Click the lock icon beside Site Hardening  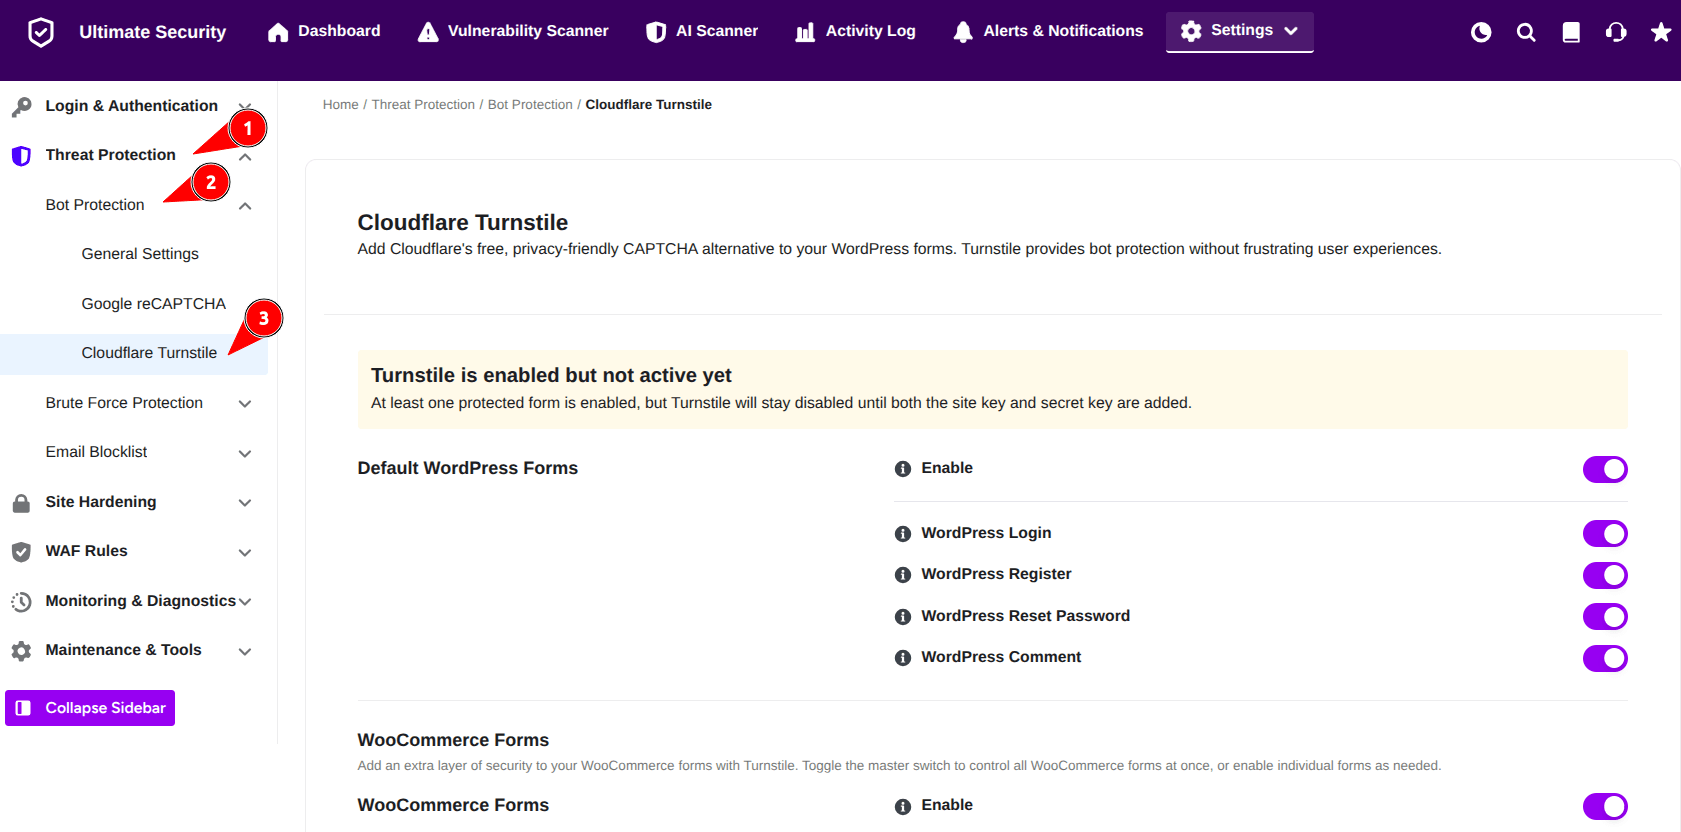click(21, 503)
